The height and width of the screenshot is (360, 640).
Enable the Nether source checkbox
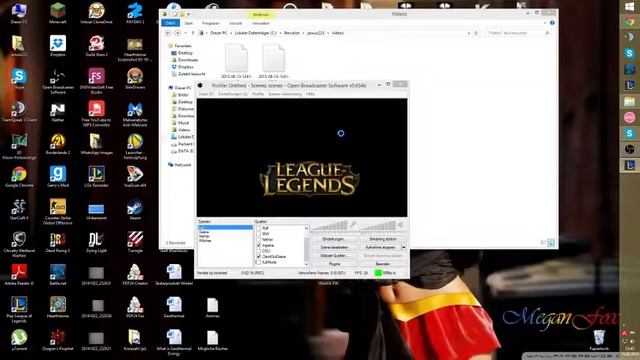pyautogui.click(x=258, y=240)
